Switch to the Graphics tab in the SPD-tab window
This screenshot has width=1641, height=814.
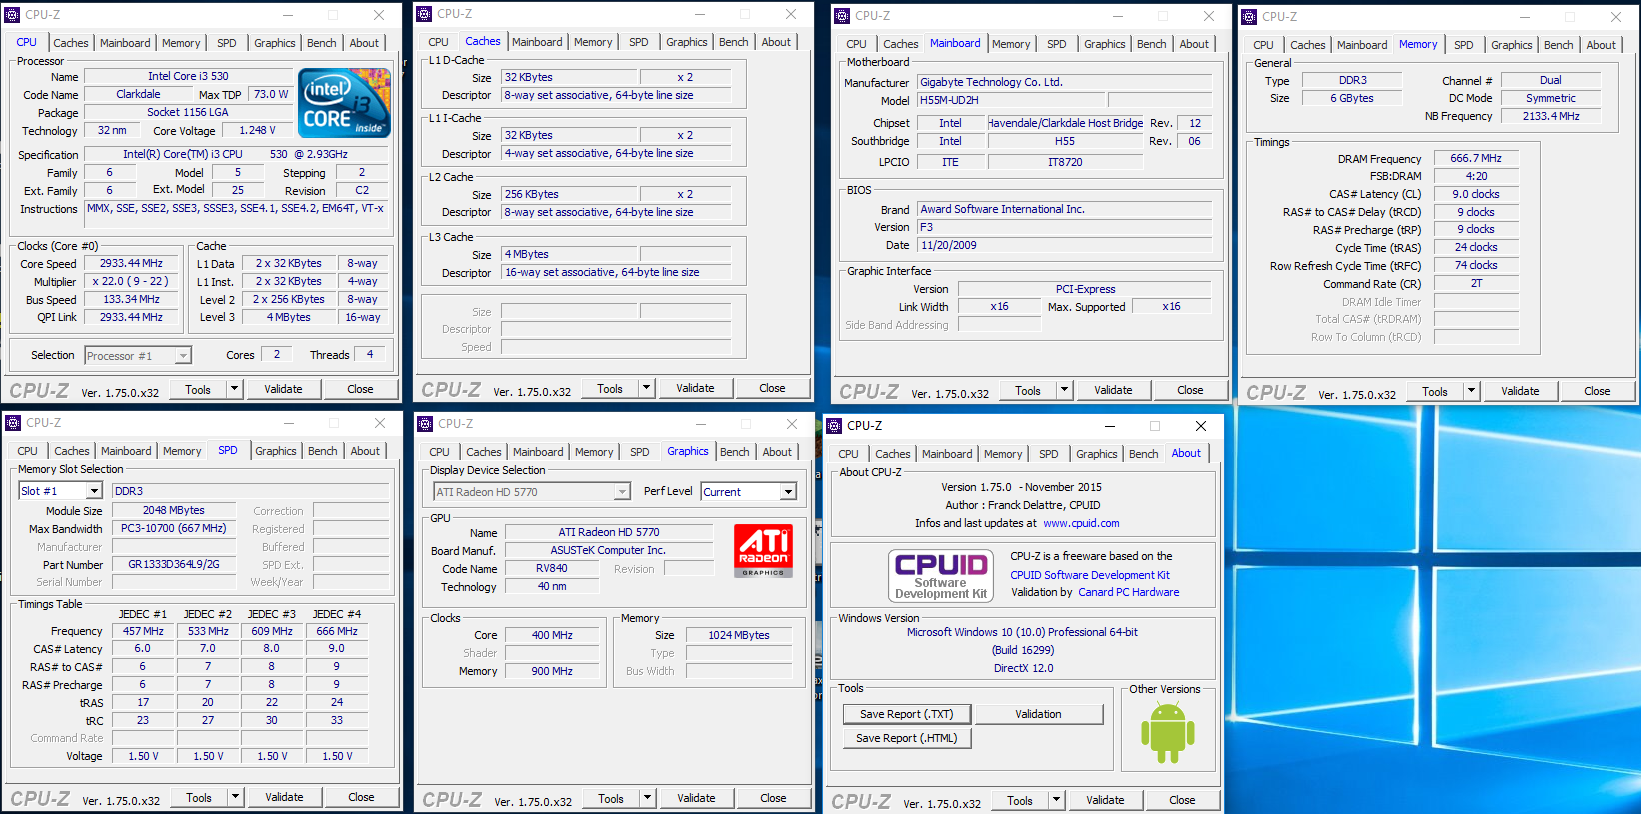coord(276,451)
